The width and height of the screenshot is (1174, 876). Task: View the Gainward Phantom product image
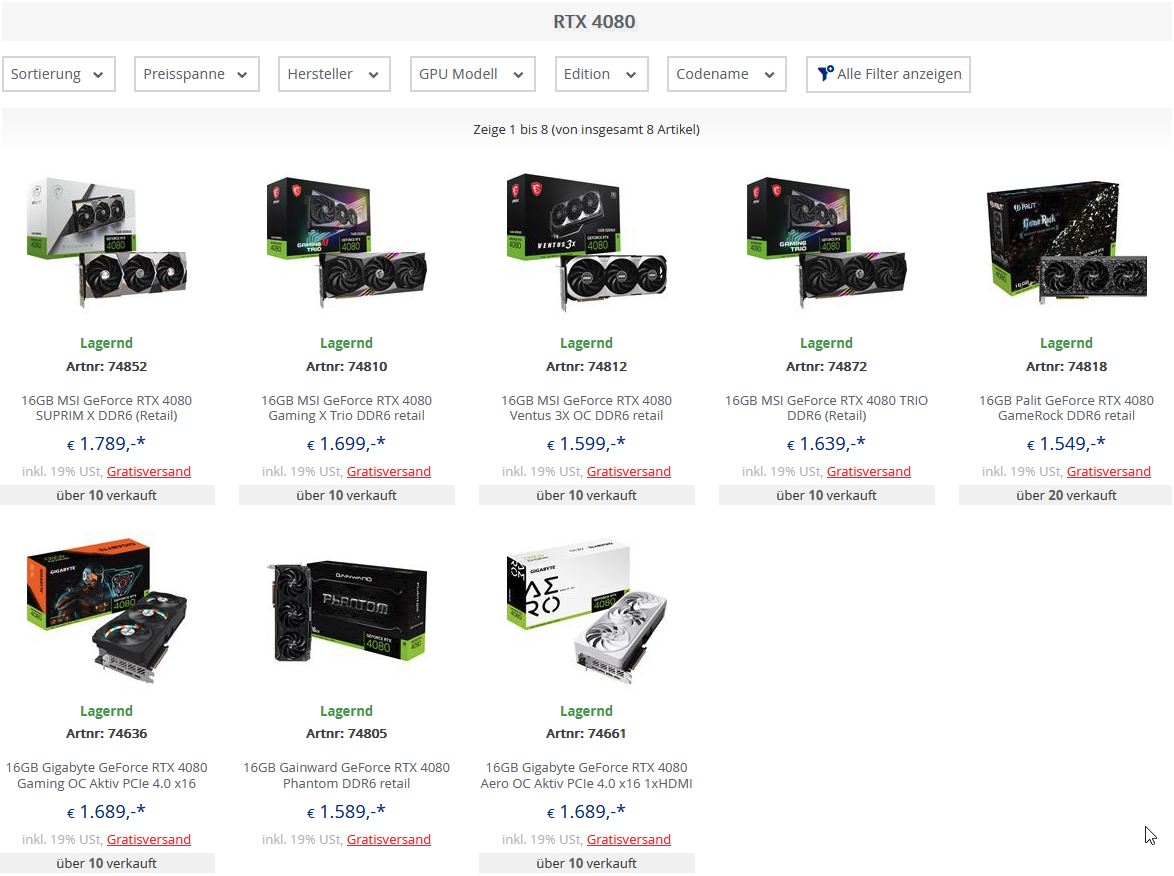[x=347, y=609]
